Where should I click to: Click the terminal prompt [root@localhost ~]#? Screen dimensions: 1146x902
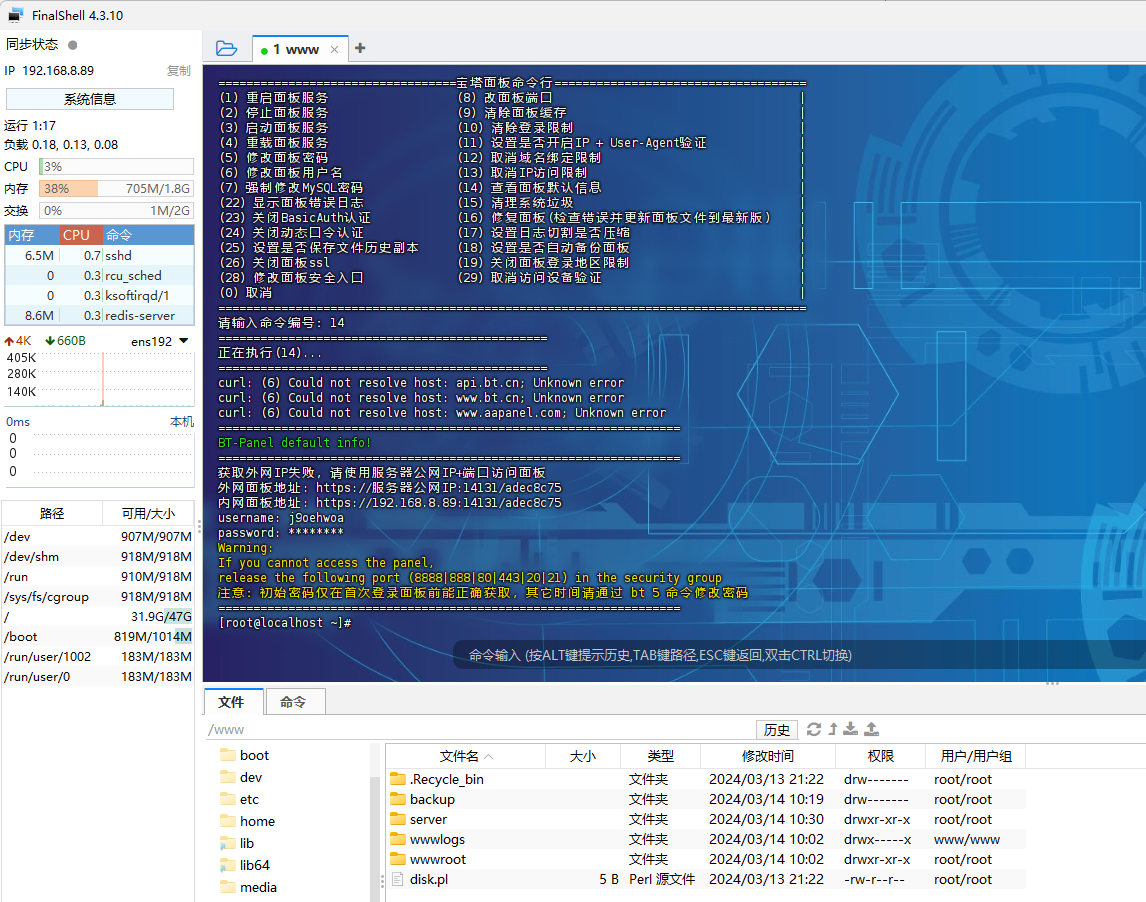click(x=285, y=623)
